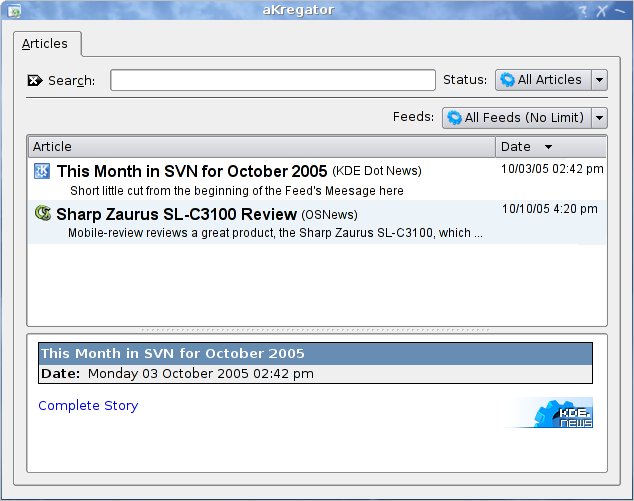This screenshot has width=634, height=501.
Task: Open the Complete Story link
Action: [x=88, y=406]
